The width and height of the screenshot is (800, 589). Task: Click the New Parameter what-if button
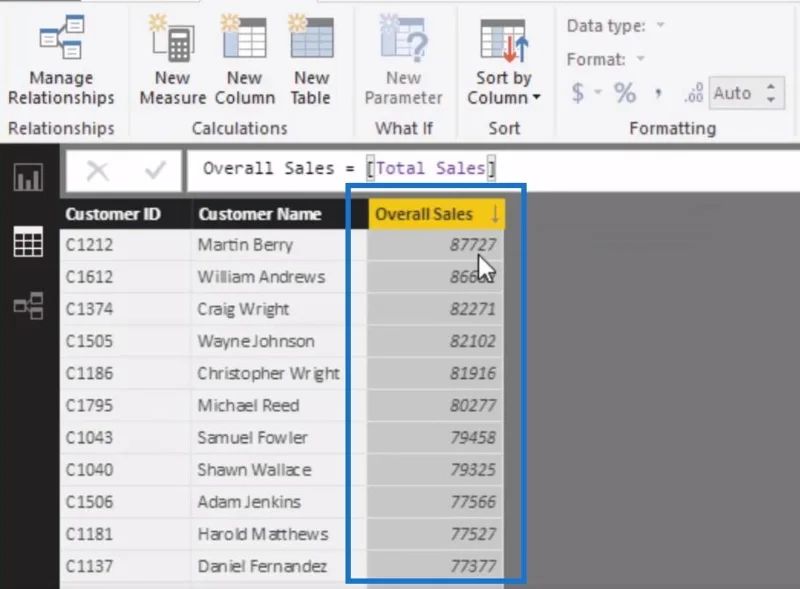pos(403,61)
